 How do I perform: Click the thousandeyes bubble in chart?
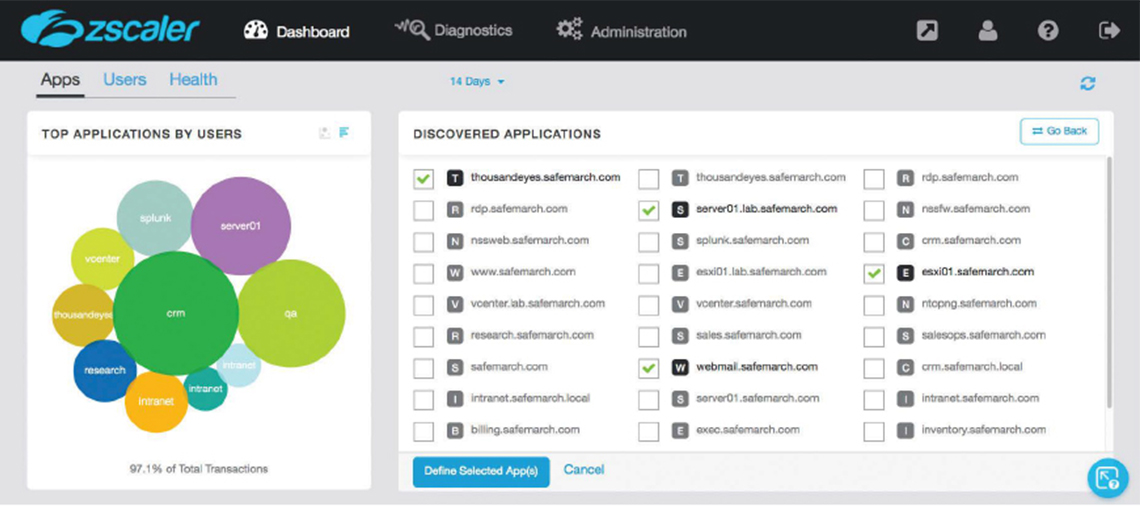(x=82, y=315)
